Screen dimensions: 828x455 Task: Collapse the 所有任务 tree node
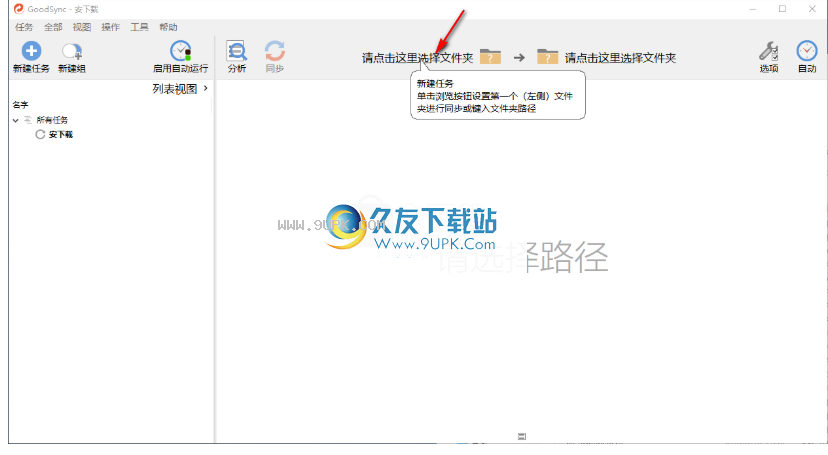click(x=16, y=120)
